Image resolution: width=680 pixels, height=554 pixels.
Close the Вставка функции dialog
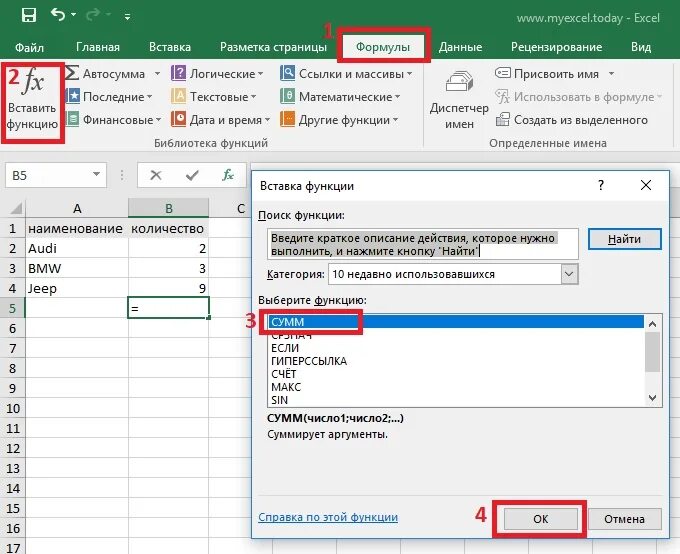646,185
